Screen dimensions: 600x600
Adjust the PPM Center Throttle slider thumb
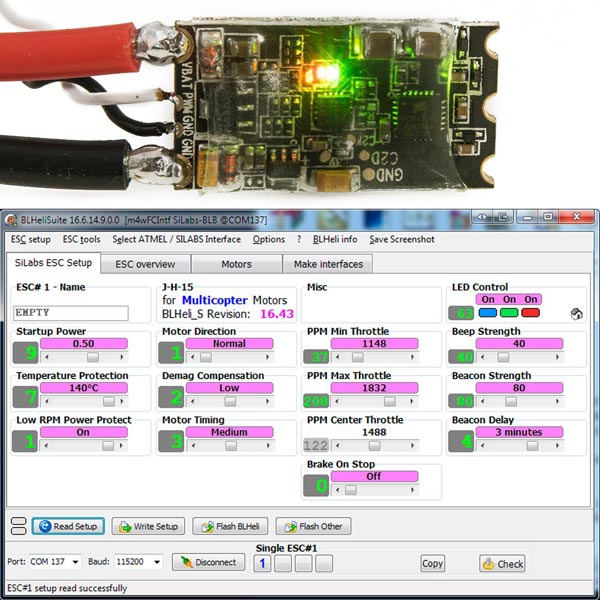point(374,445)
